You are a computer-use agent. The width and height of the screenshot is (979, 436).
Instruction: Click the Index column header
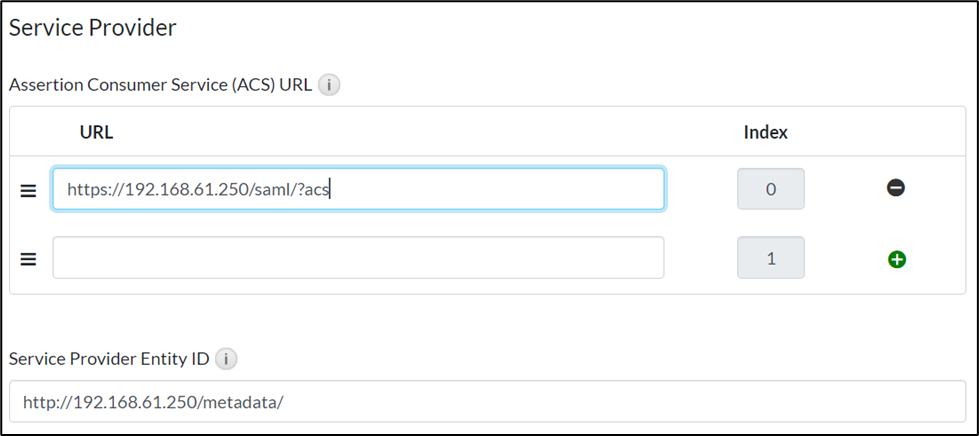[766, 132]
